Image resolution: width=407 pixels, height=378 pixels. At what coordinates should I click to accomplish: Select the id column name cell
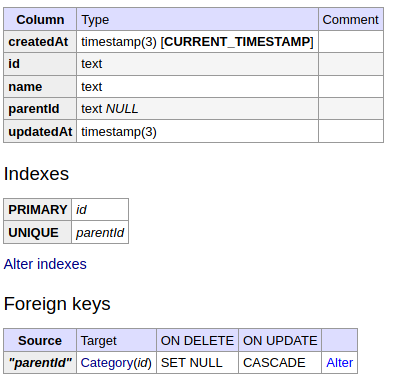click(x=40, y=64)
